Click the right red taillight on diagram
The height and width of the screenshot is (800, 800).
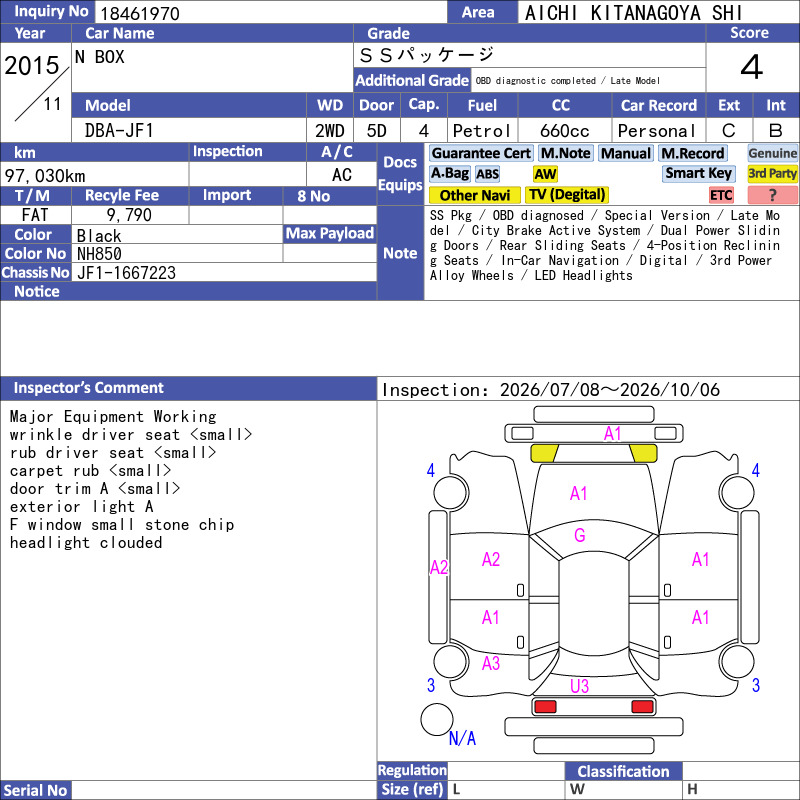click(642, 707)
